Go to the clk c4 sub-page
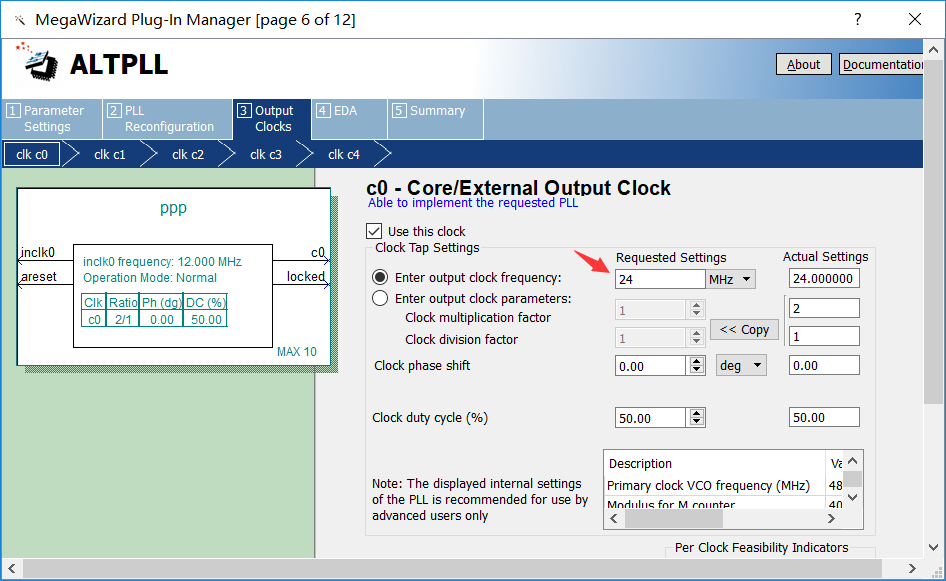Screen dimensions: 946x581 point(344,154)
